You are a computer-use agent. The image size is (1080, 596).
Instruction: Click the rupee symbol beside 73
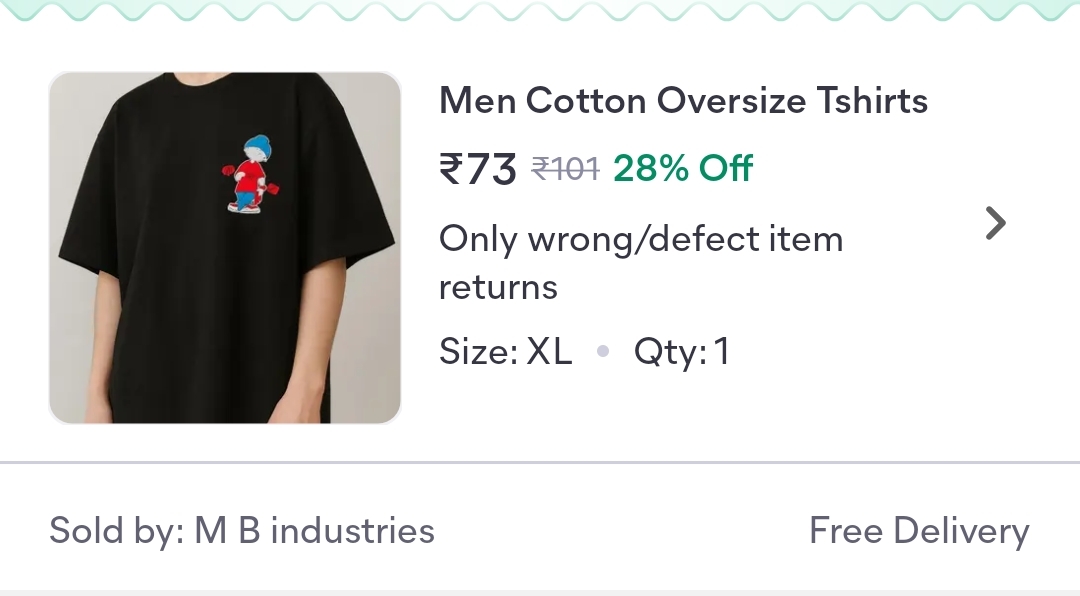pyautogui.click(x=452, y=168)
